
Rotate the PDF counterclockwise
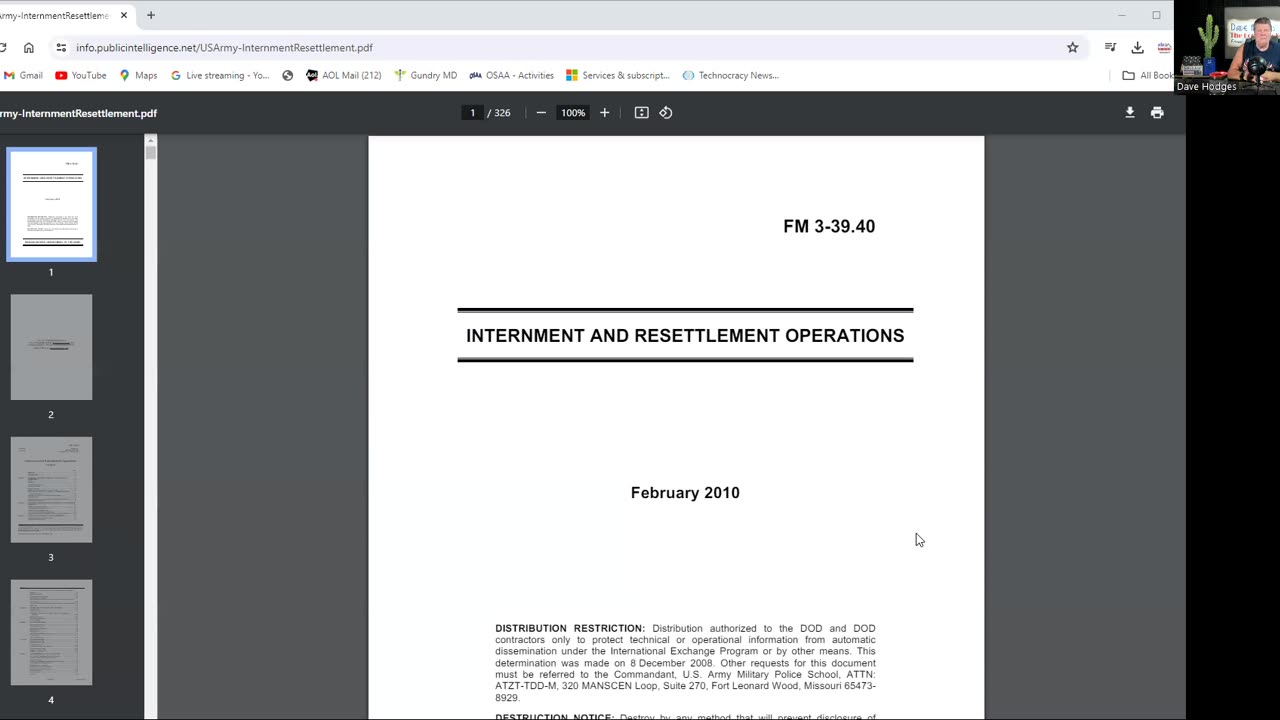click(666, 113)
